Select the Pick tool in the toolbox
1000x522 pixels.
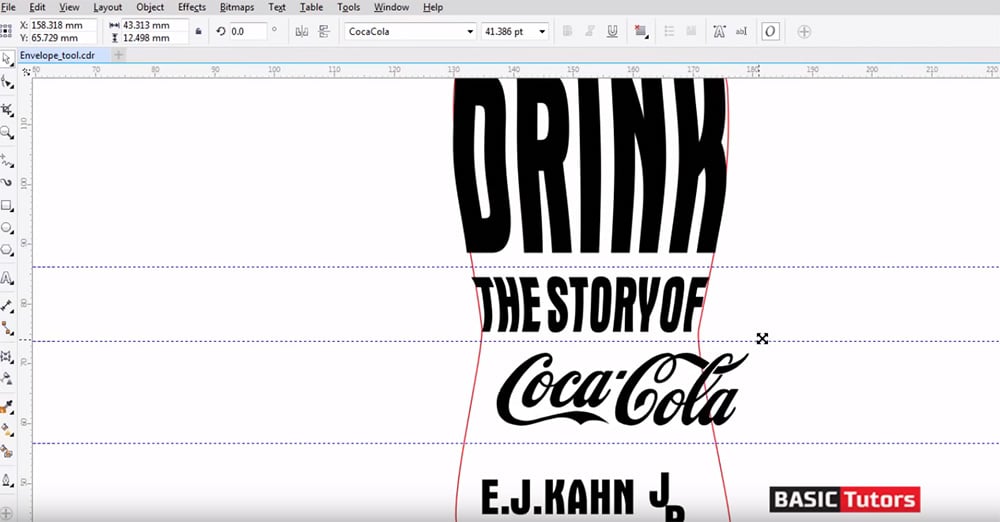[7, 59]
